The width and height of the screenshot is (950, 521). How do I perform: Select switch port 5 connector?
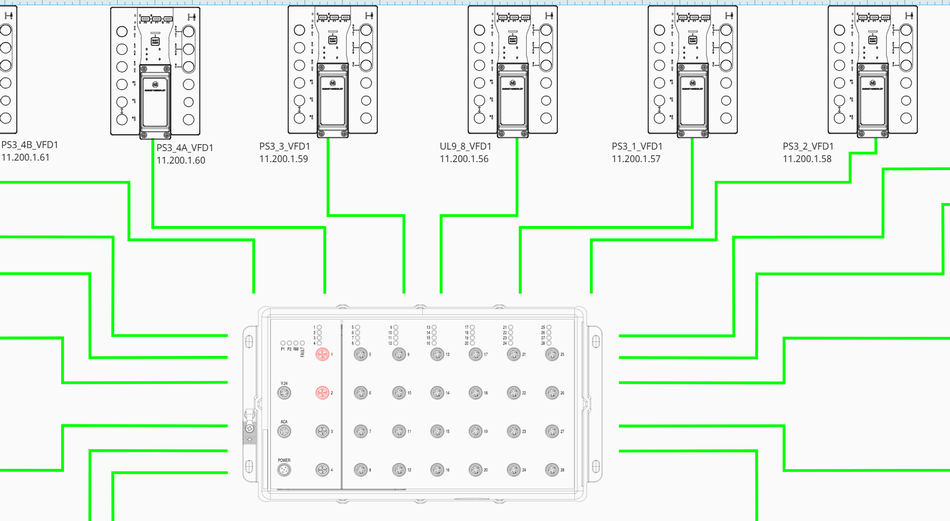click(360, 355)
